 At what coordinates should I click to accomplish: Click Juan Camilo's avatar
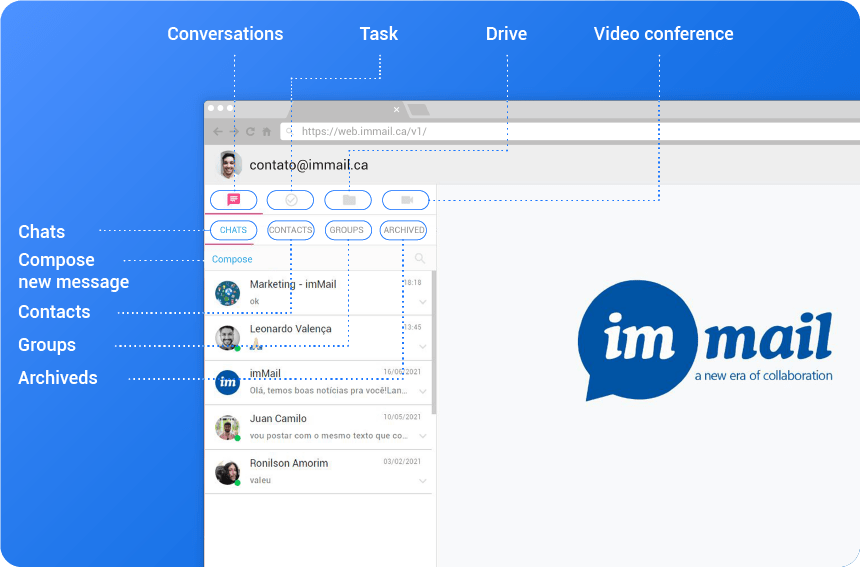[228, 427]
